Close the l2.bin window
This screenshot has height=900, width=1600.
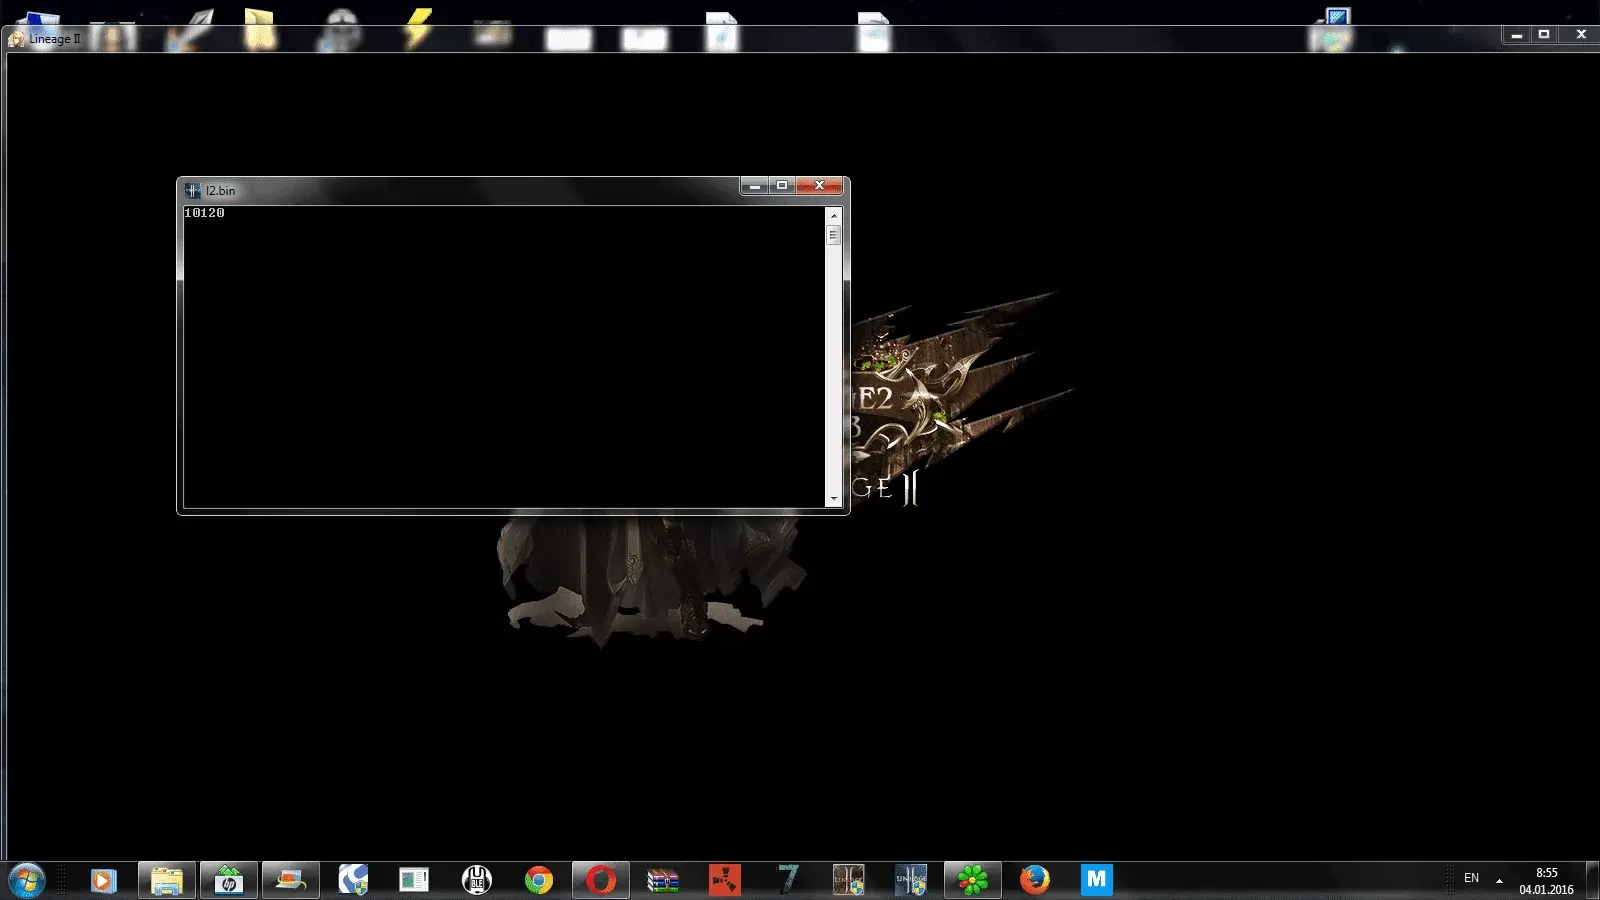coord(820,186)
